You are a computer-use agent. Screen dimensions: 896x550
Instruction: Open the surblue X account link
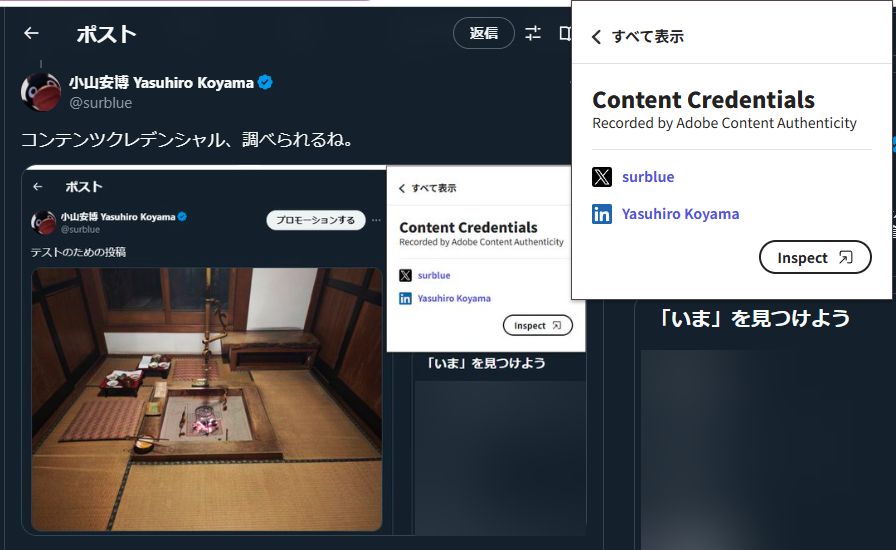648,177
